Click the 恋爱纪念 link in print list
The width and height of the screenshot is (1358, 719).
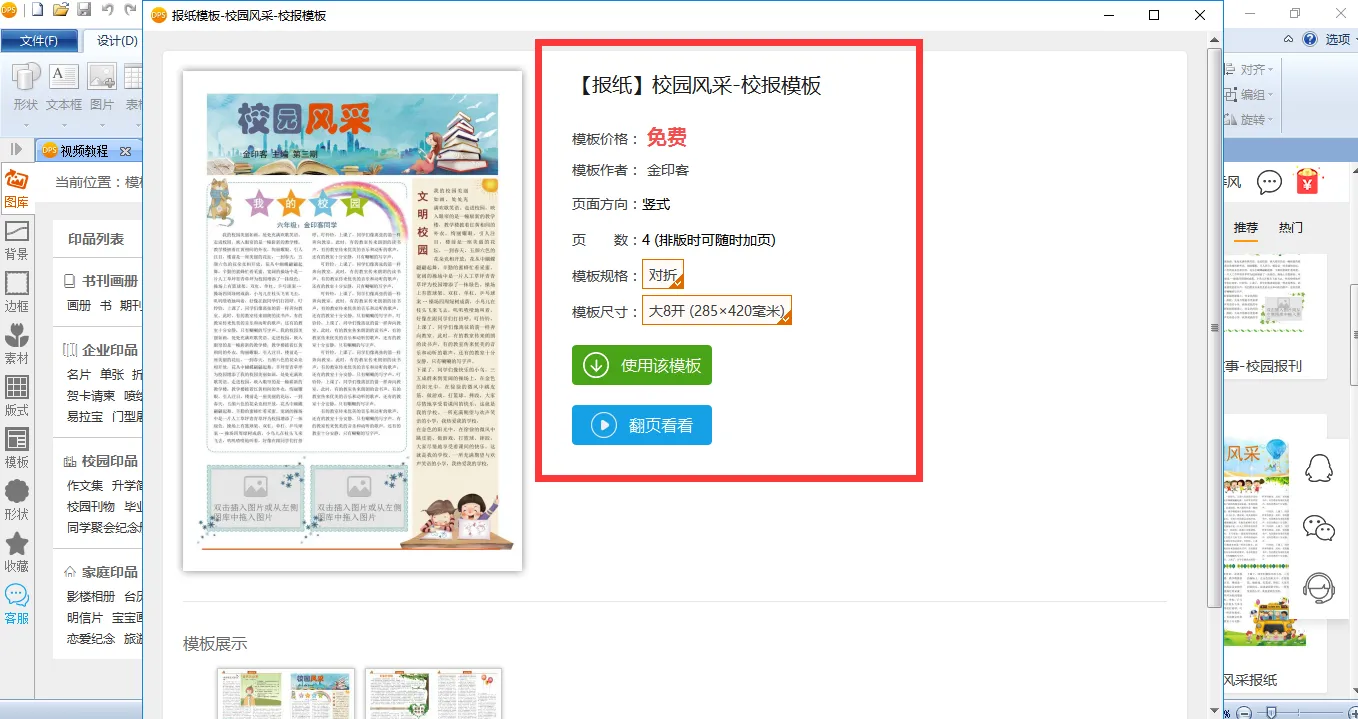[x=91, y=638]
